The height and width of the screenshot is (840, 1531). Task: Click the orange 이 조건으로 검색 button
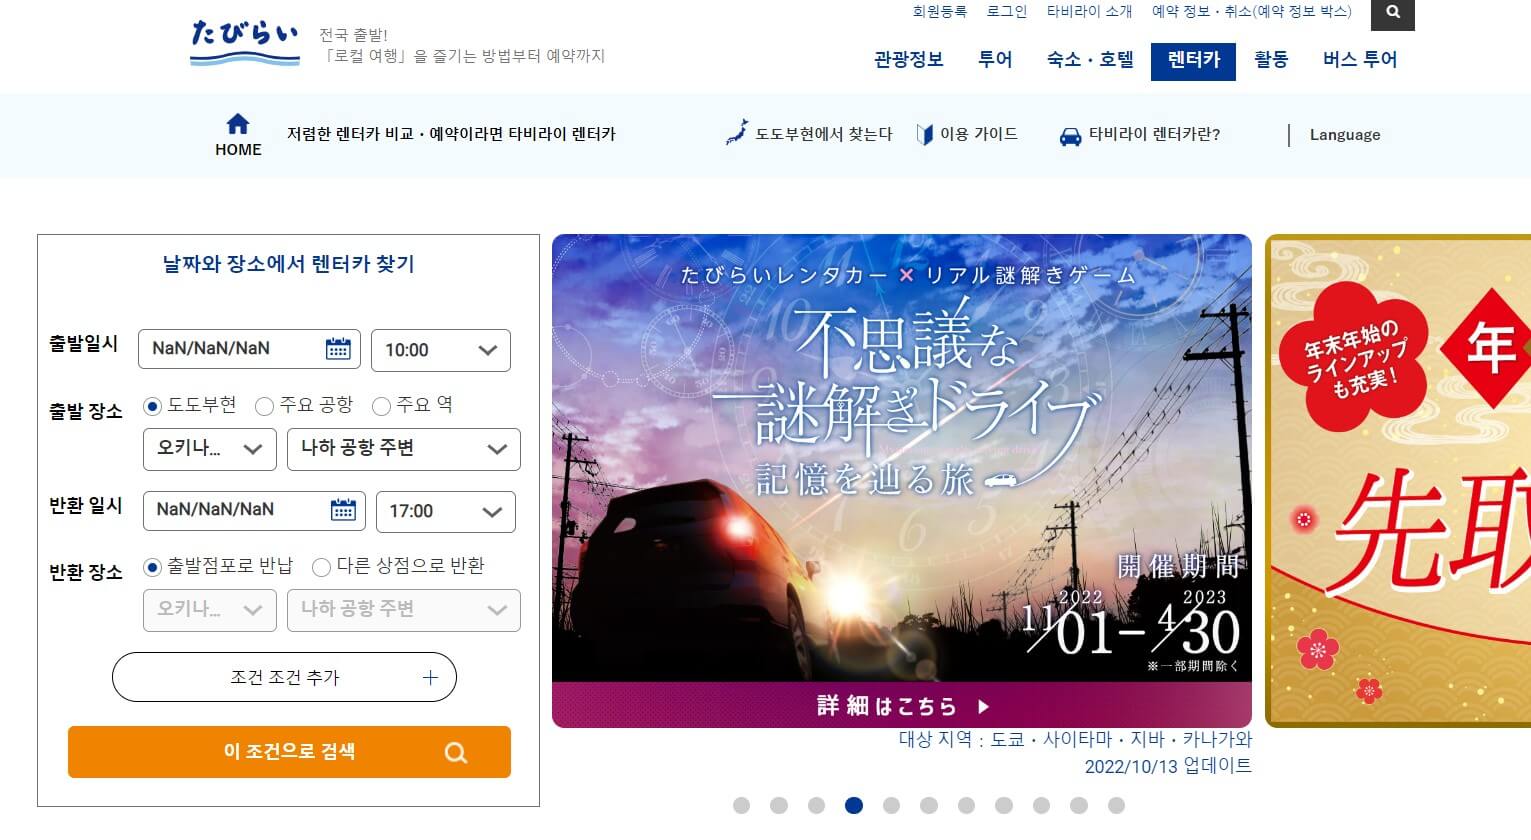pos(289,752)
